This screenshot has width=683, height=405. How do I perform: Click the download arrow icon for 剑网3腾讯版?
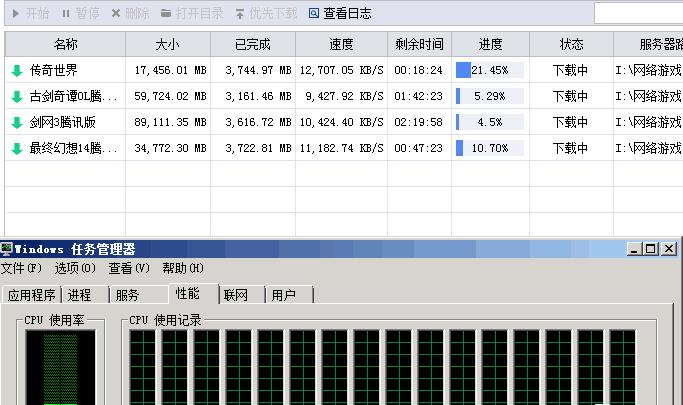click(17, 122)
